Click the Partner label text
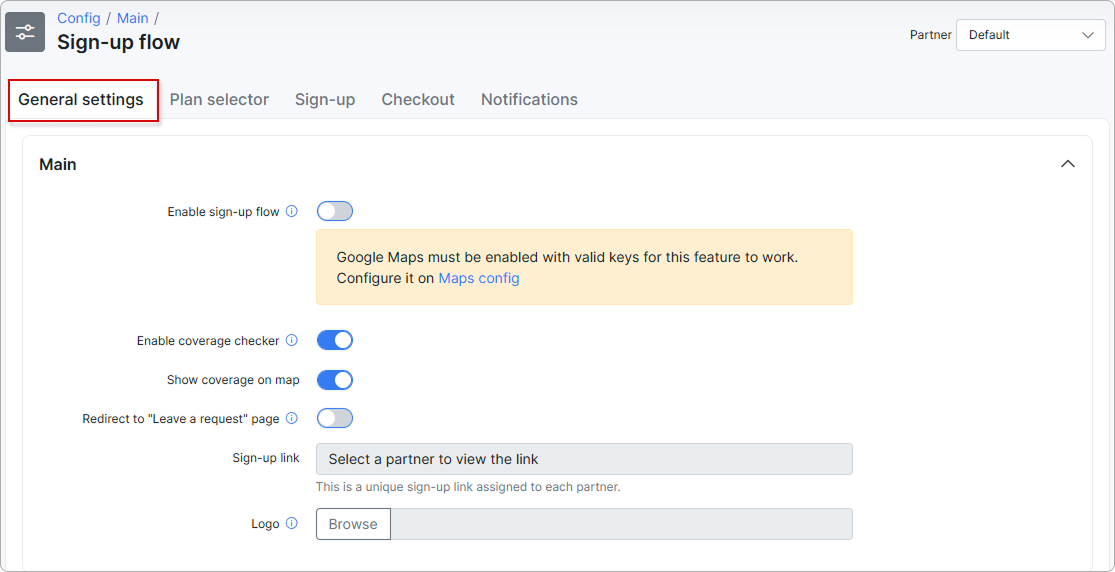This screenshot has height=572, width=1115. pos(931,35)
